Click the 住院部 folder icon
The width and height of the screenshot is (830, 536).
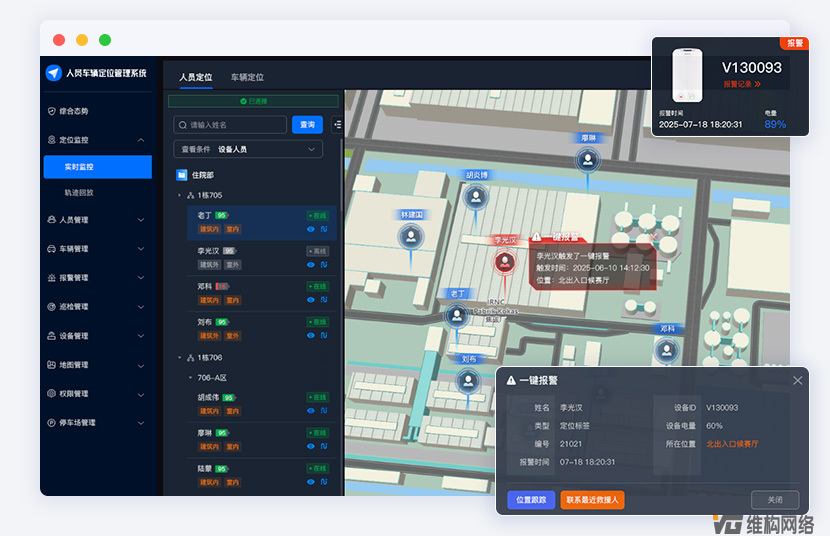tap(181, 174)
